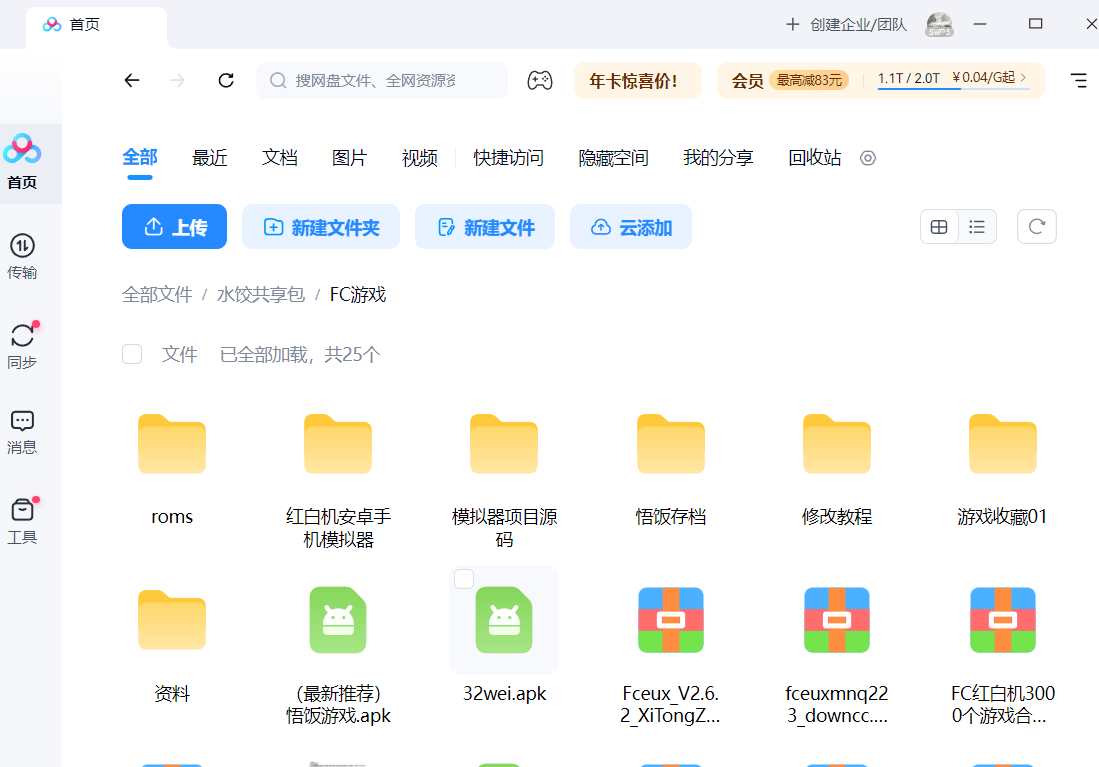
Task: Click the 悟饭存档 folder name
Action: pos(671,517)
